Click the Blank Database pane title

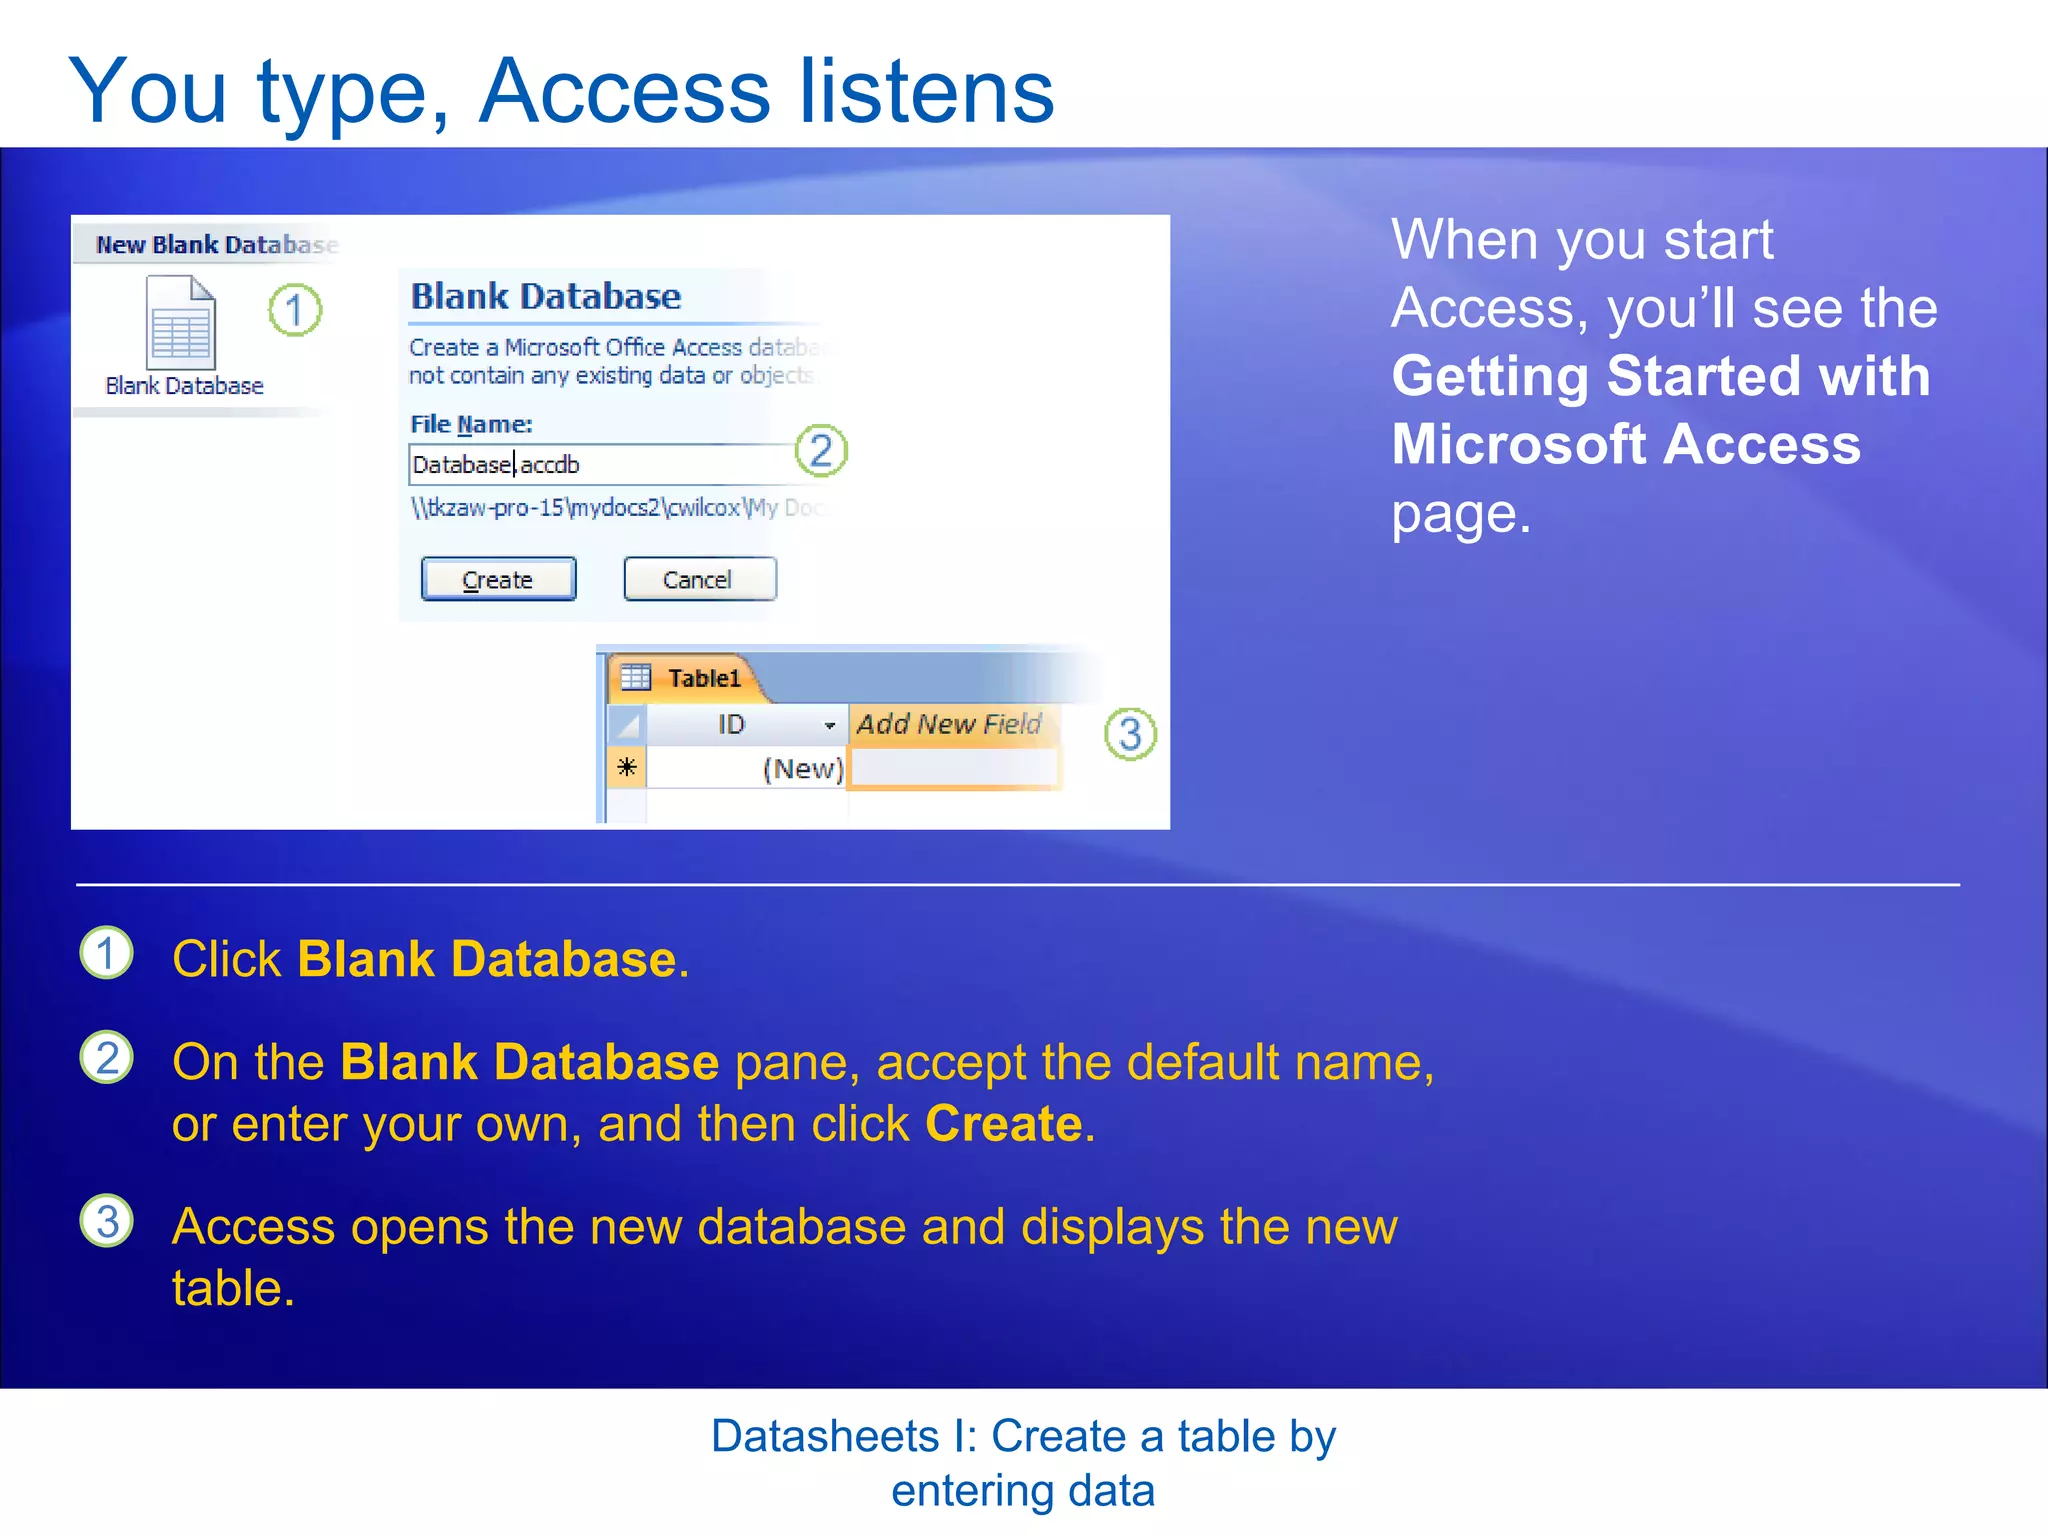click(x=546, y=297)
